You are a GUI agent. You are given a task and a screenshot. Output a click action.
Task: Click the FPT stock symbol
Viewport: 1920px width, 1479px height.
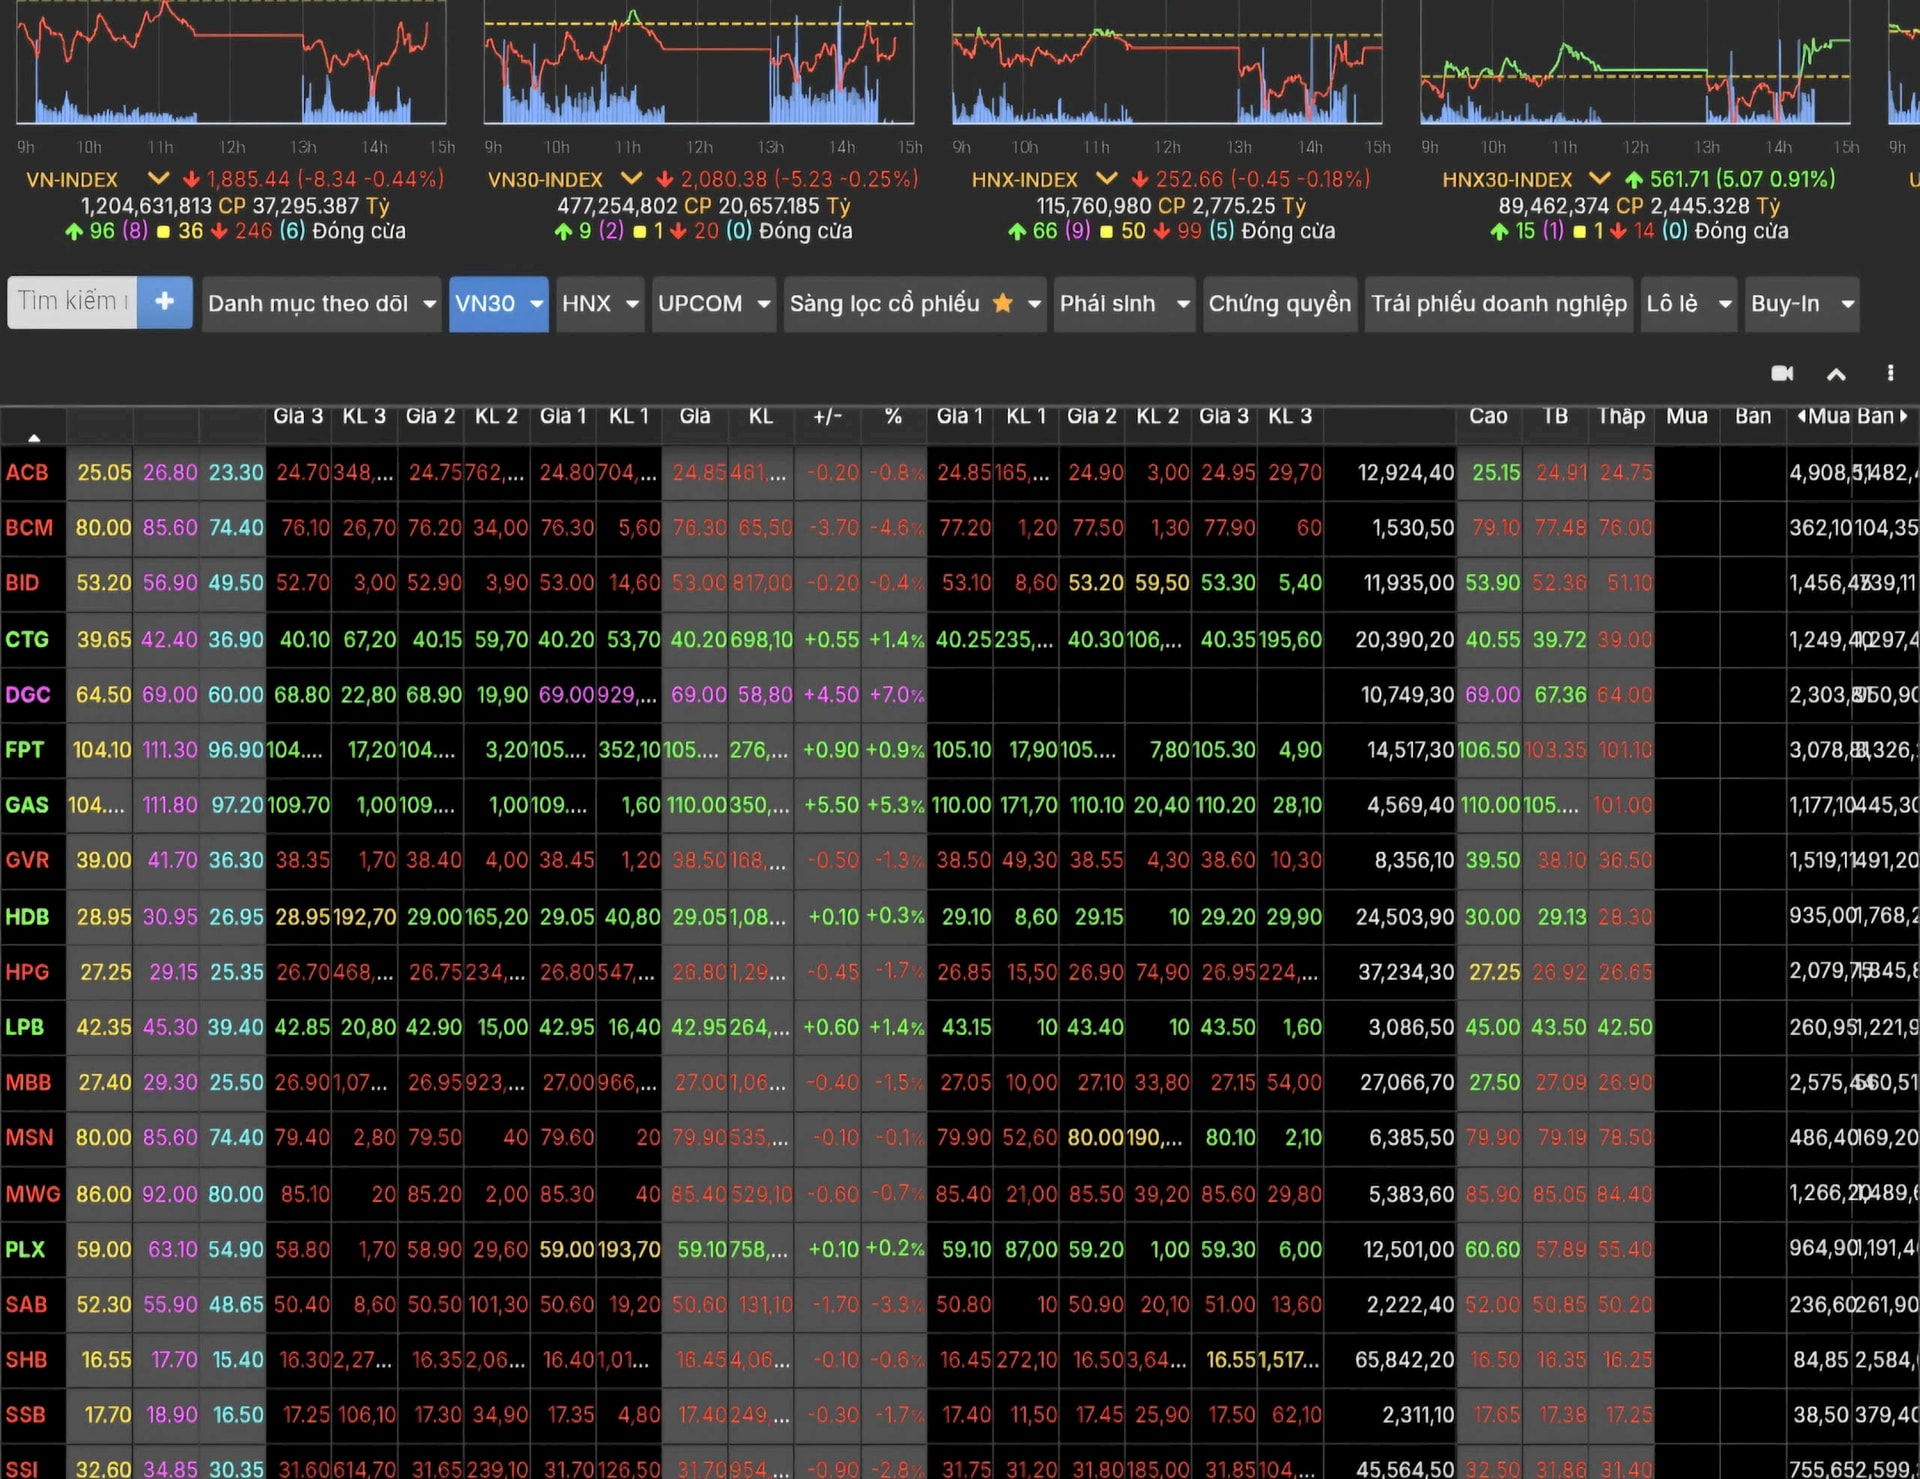[25, 750]
